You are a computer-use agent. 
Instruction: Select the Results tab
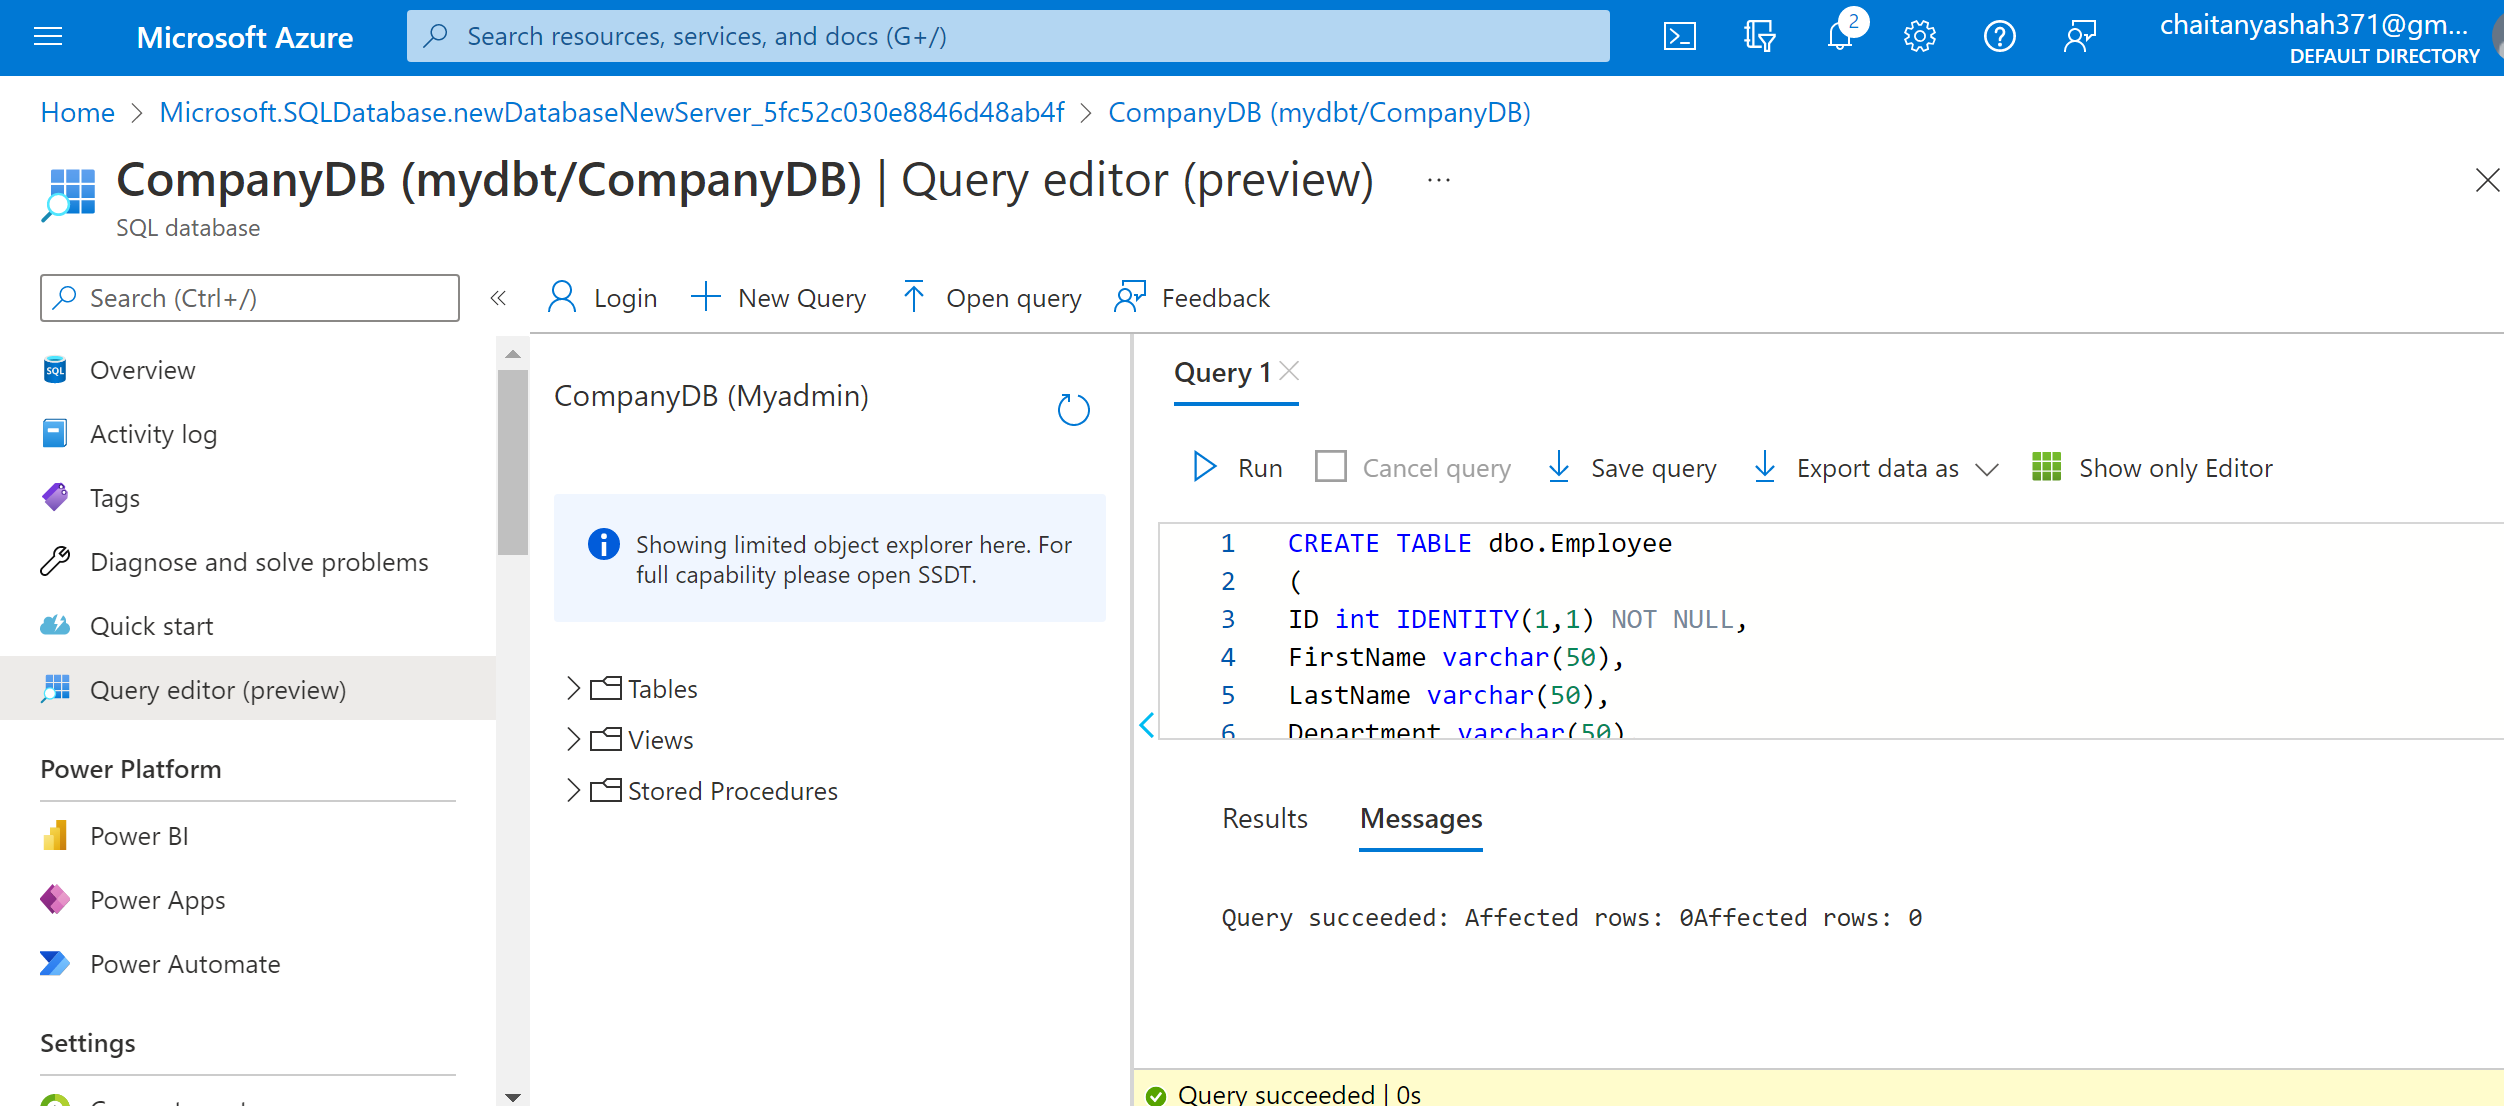pos(1265,817)
